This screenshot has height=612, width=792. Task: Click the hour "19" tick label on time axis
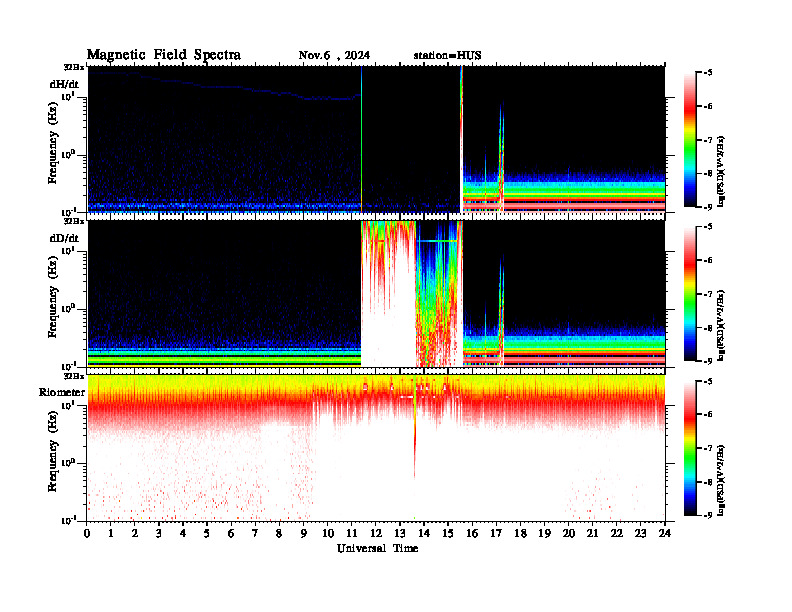coord(544,534)
